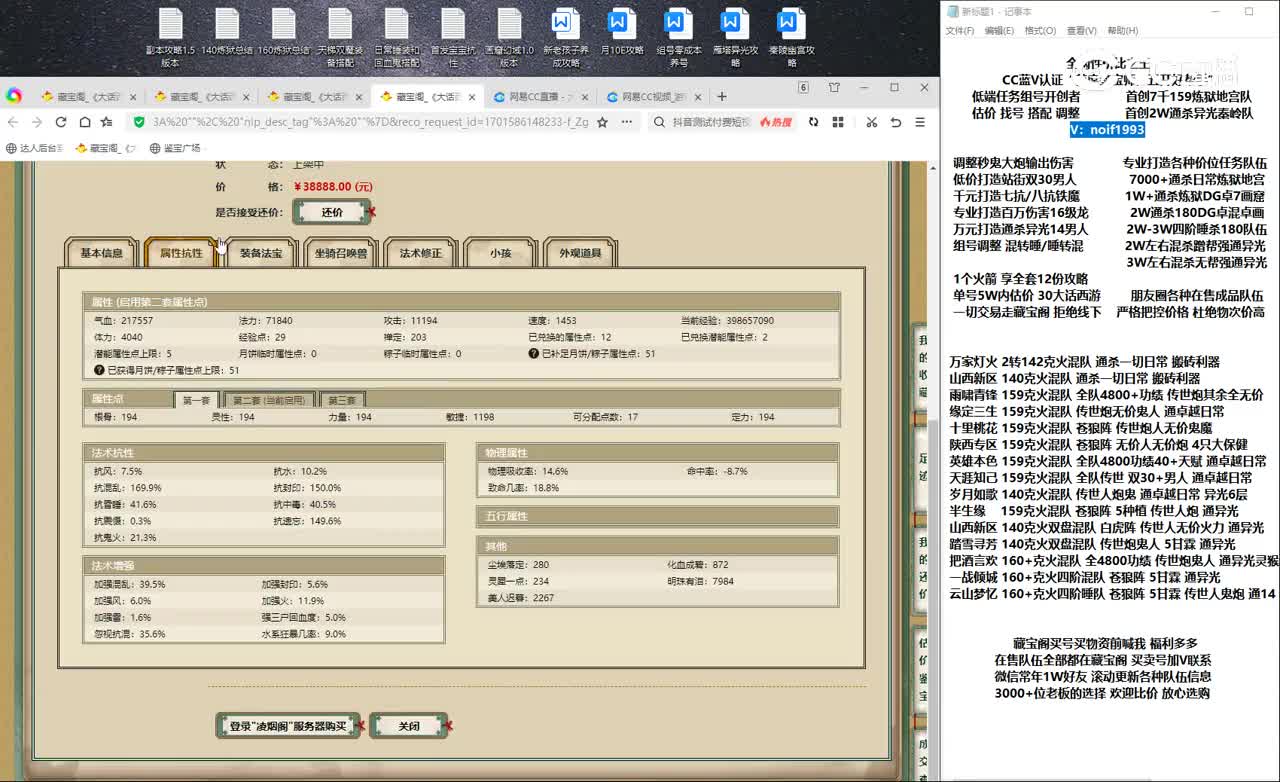The height and width of the screenshot is (782, 1280).
Task: Click the refresh icon beside 热搜
Action: [x=813, y=122]
